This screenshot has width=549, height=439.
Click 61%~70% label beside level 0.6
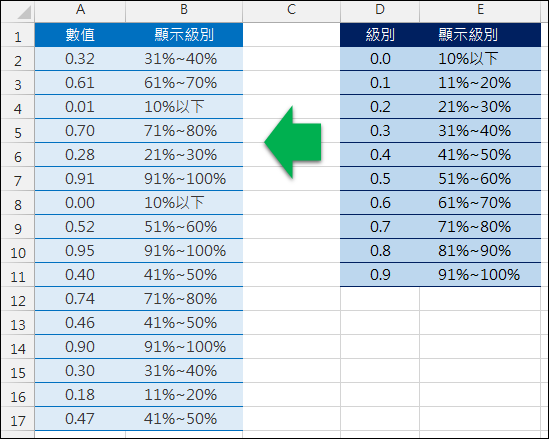(480, 203)
